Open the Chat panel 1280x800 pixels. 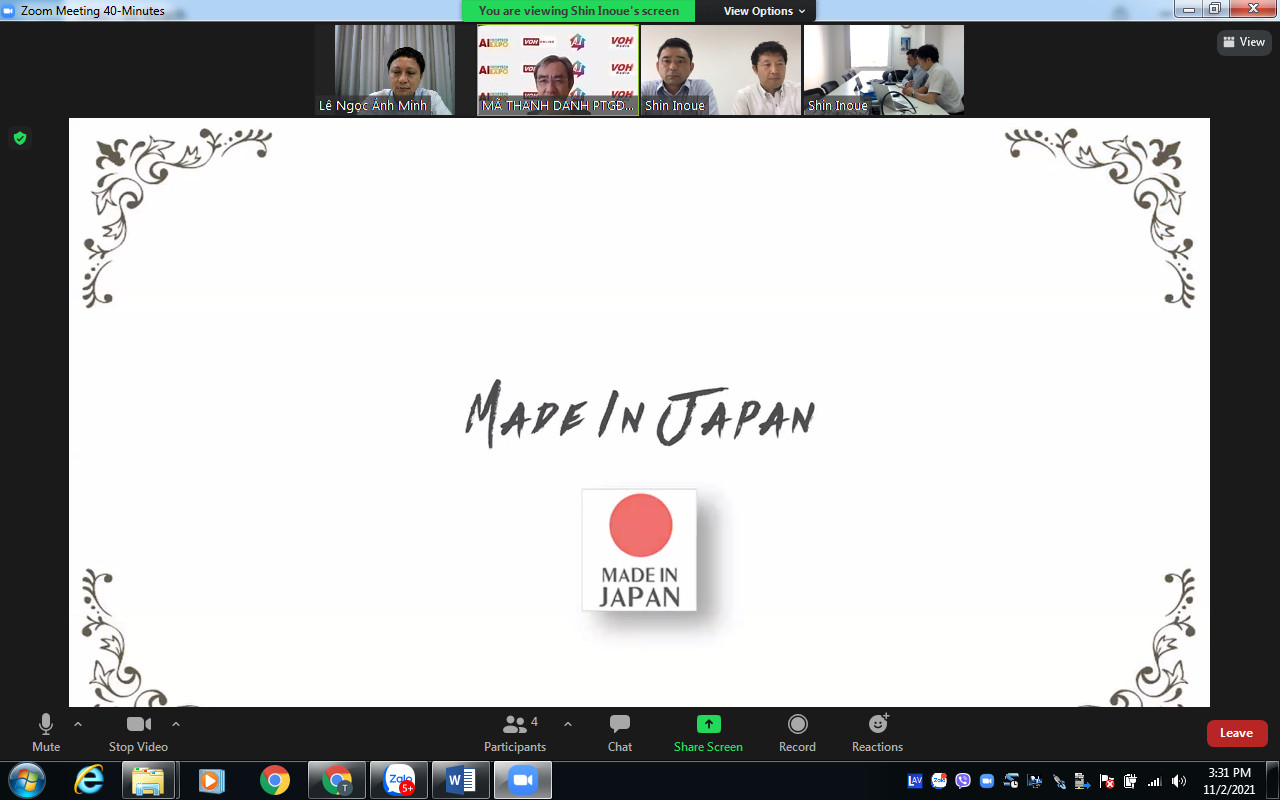click(x=620, y=733)
